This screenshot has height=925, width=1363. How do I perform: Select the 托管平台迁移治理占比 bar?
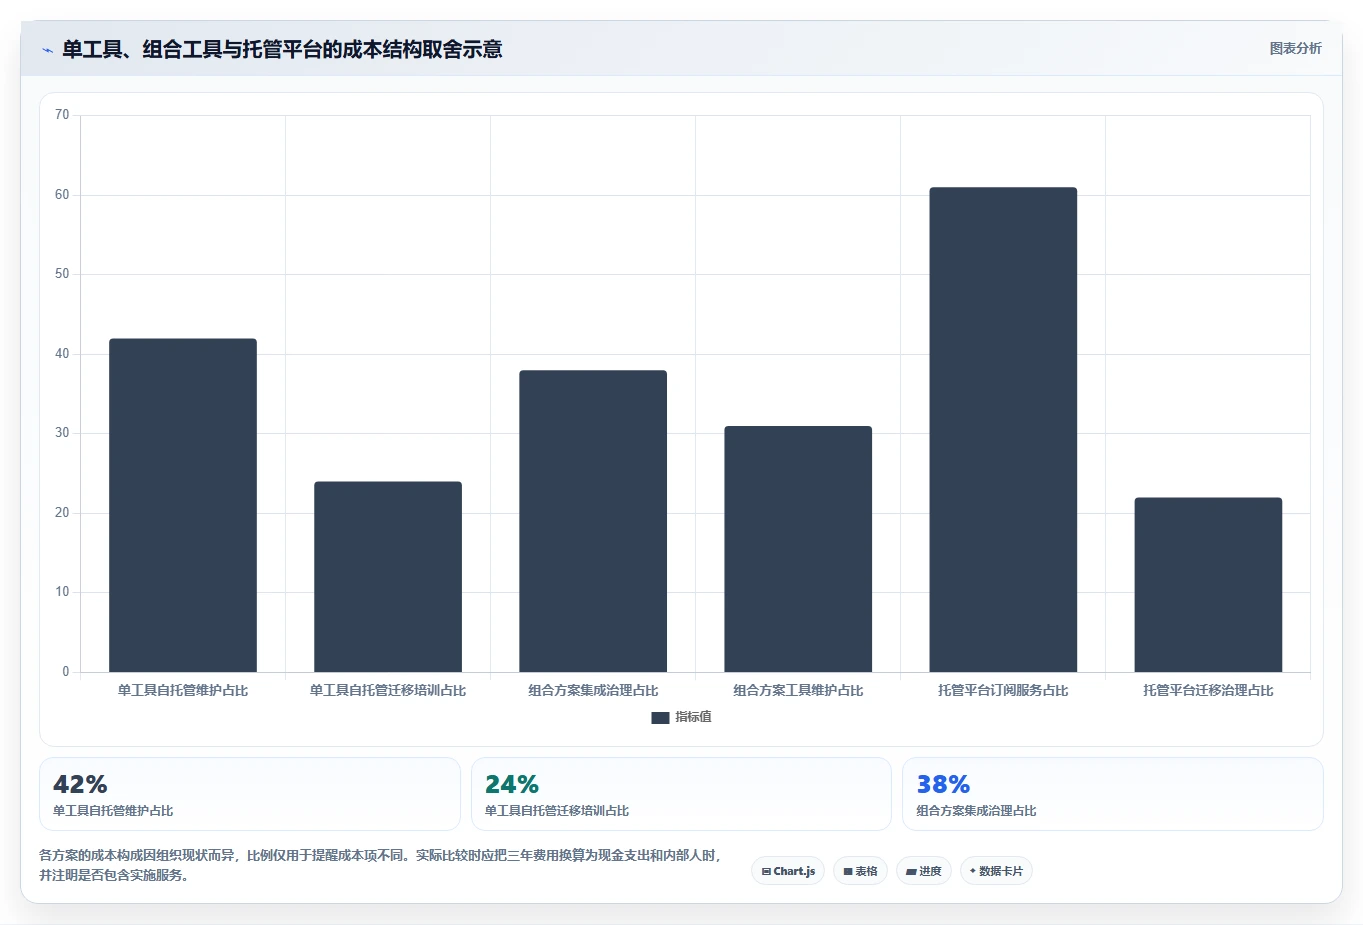pyautogui.click(x=1208, y=585)
